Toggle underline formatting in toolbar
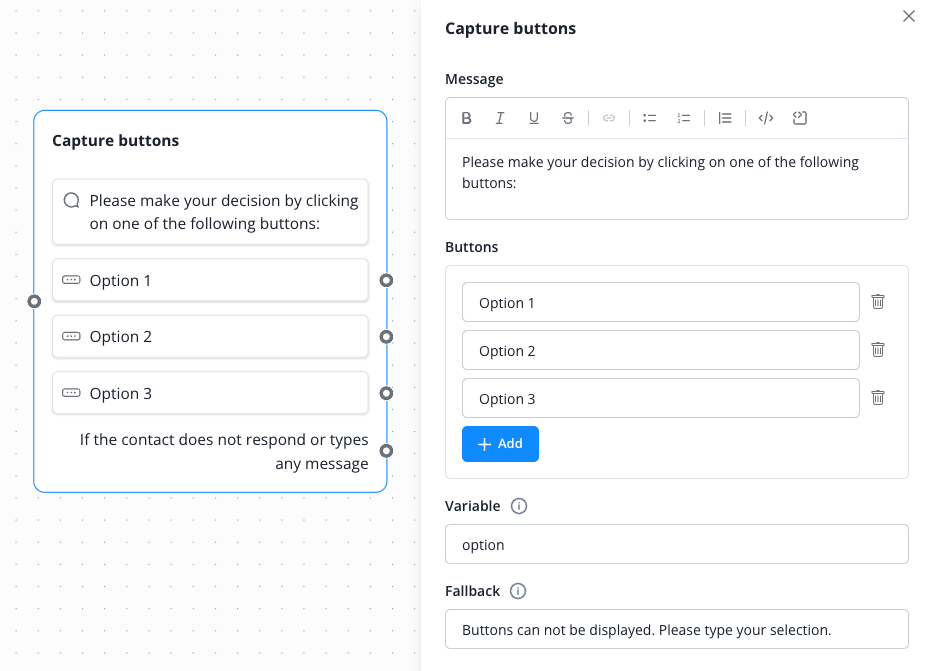The height and width of the screenshot is (671, 926). [534, 118]
